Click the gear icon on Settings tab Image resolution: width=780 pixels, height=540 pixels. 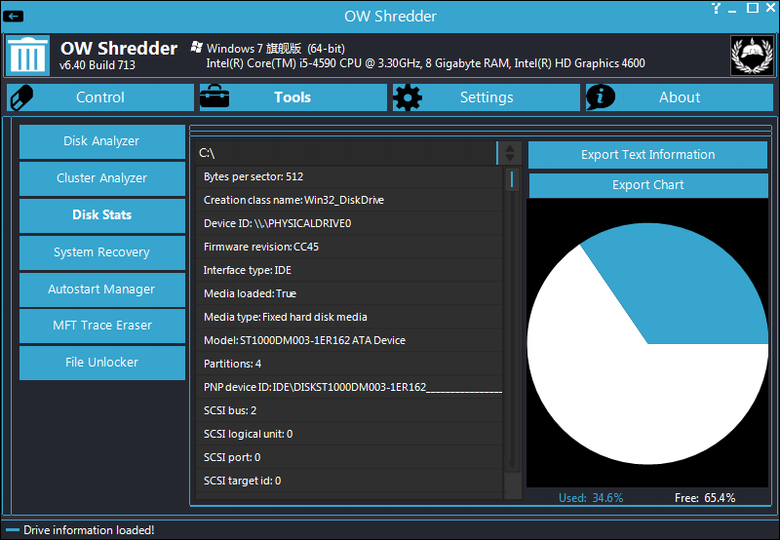(x=407, y=97)
